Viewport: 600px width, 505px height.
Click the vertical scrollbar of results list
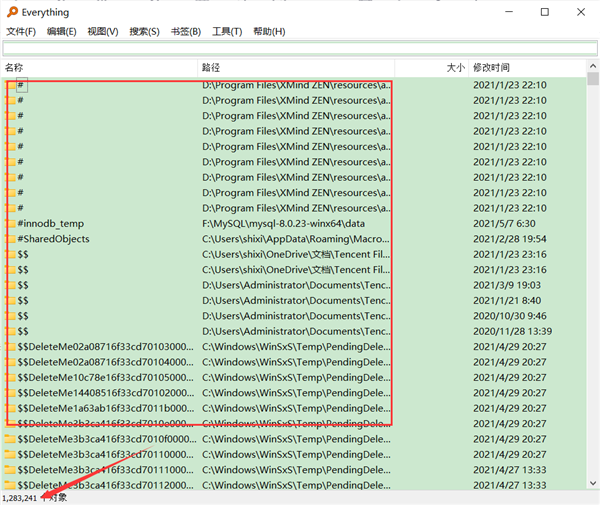593,300
